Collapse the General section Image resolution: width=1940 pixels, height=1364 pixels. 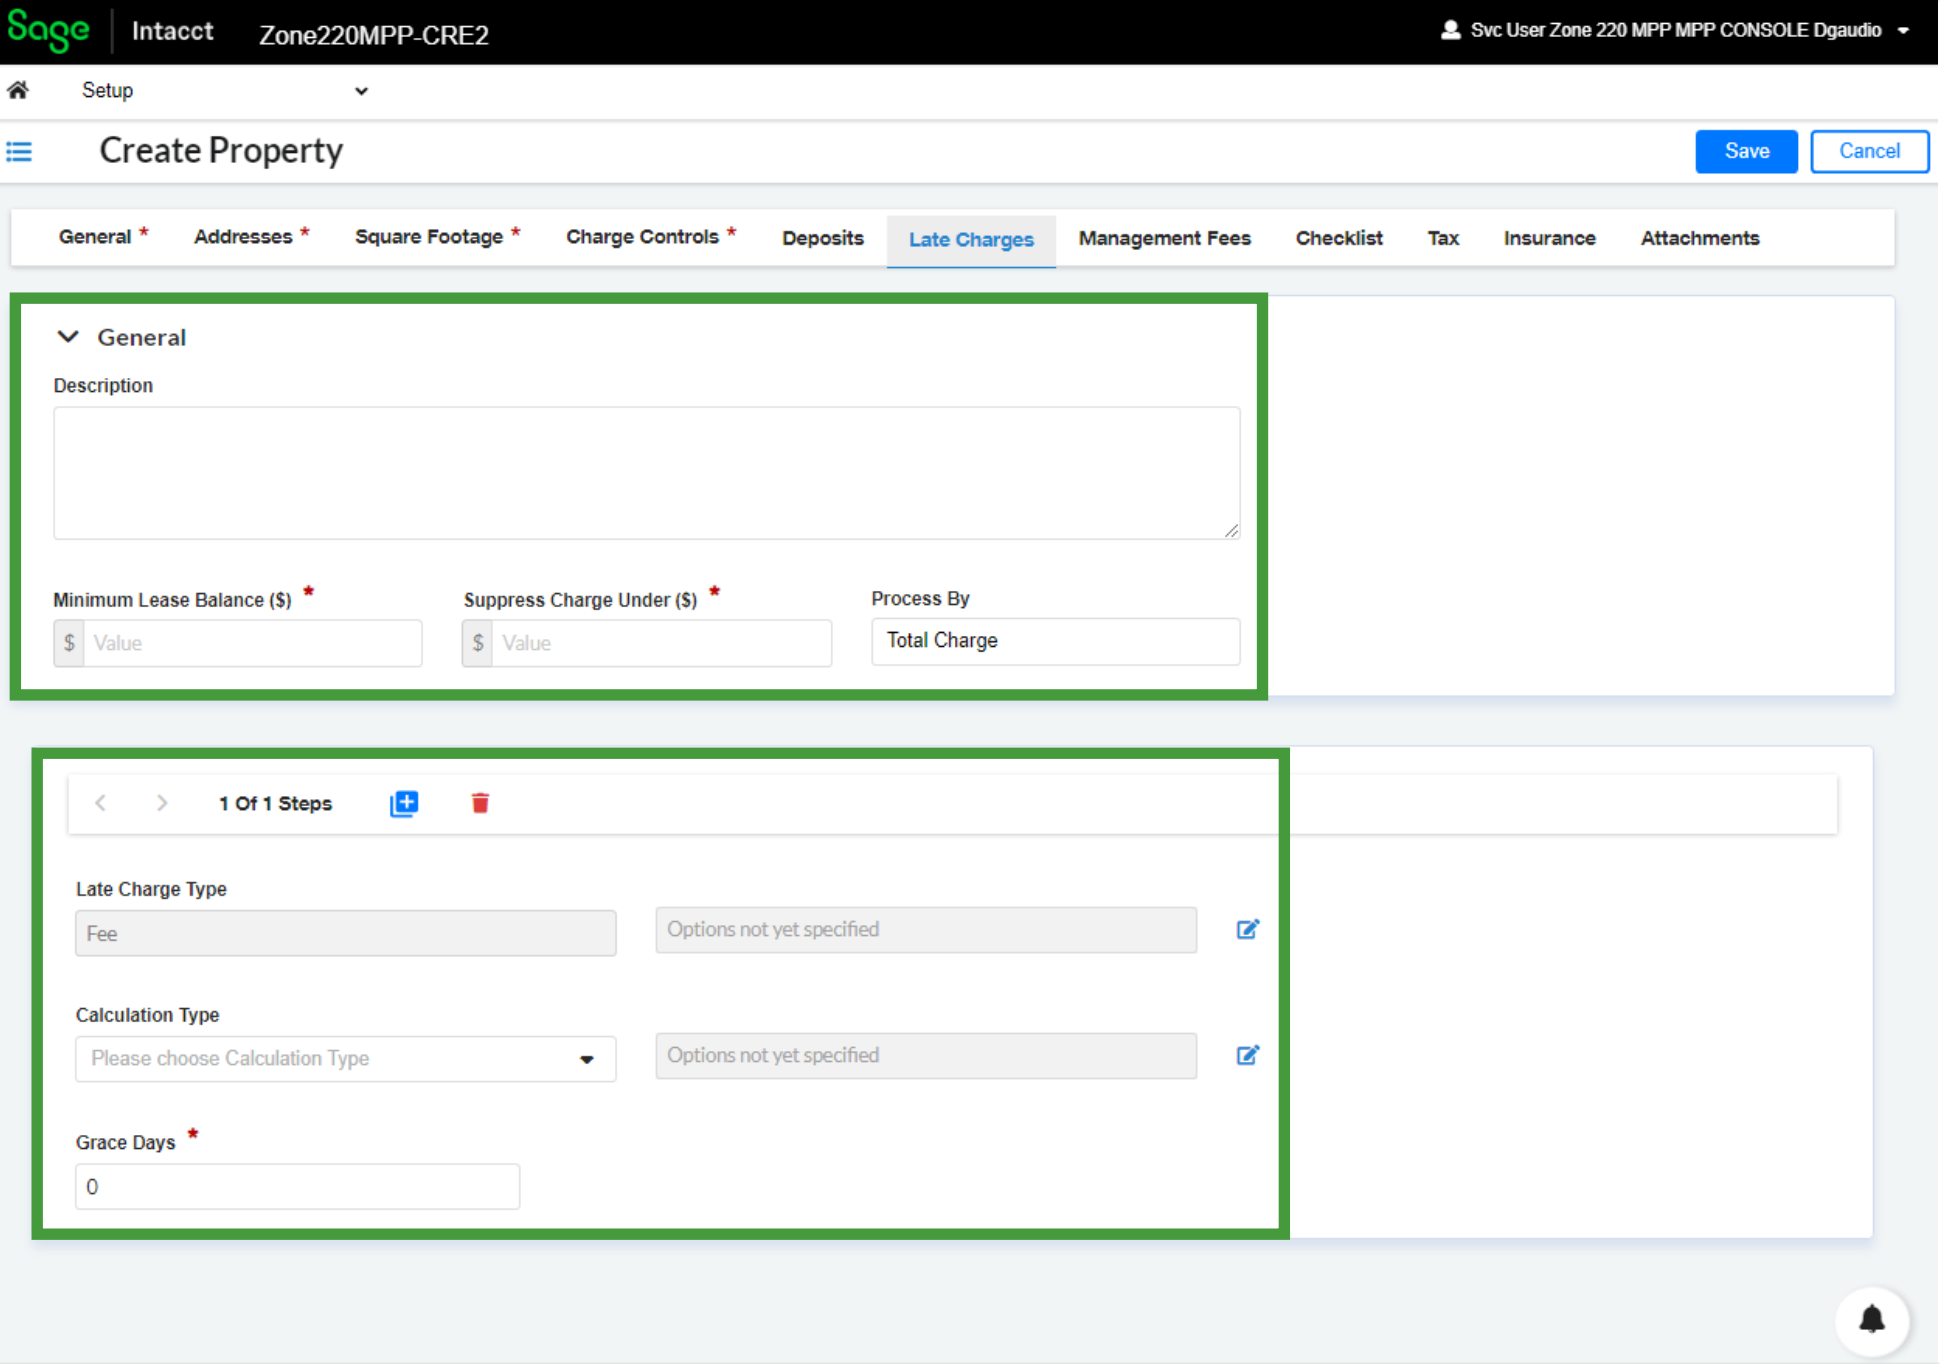(68, 337)
